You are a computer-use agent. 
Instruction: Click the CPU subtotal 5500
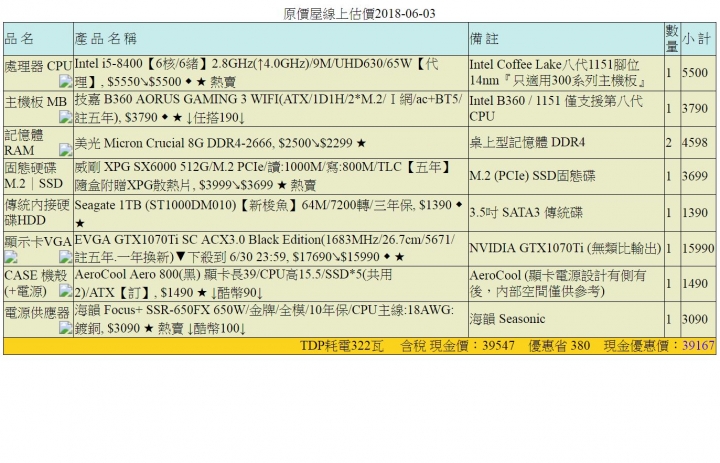point(695,73)
